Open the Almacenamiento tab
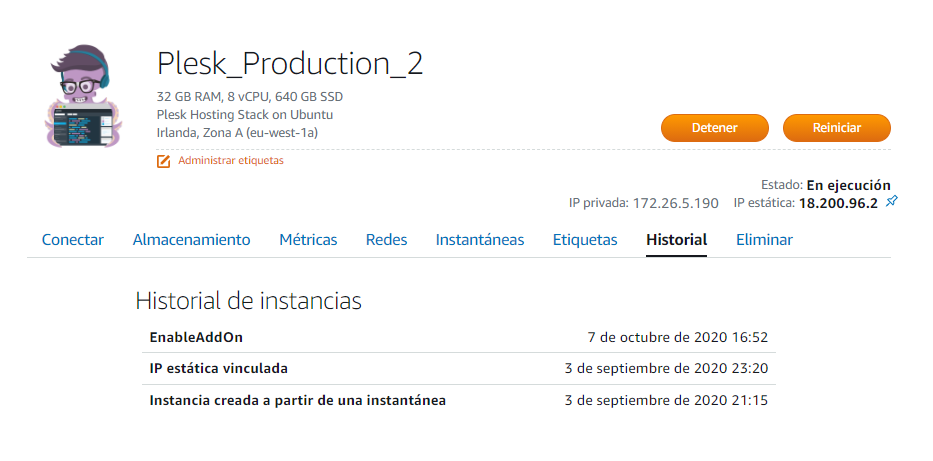This screenshot has width=933, height=461. point(191,240)
